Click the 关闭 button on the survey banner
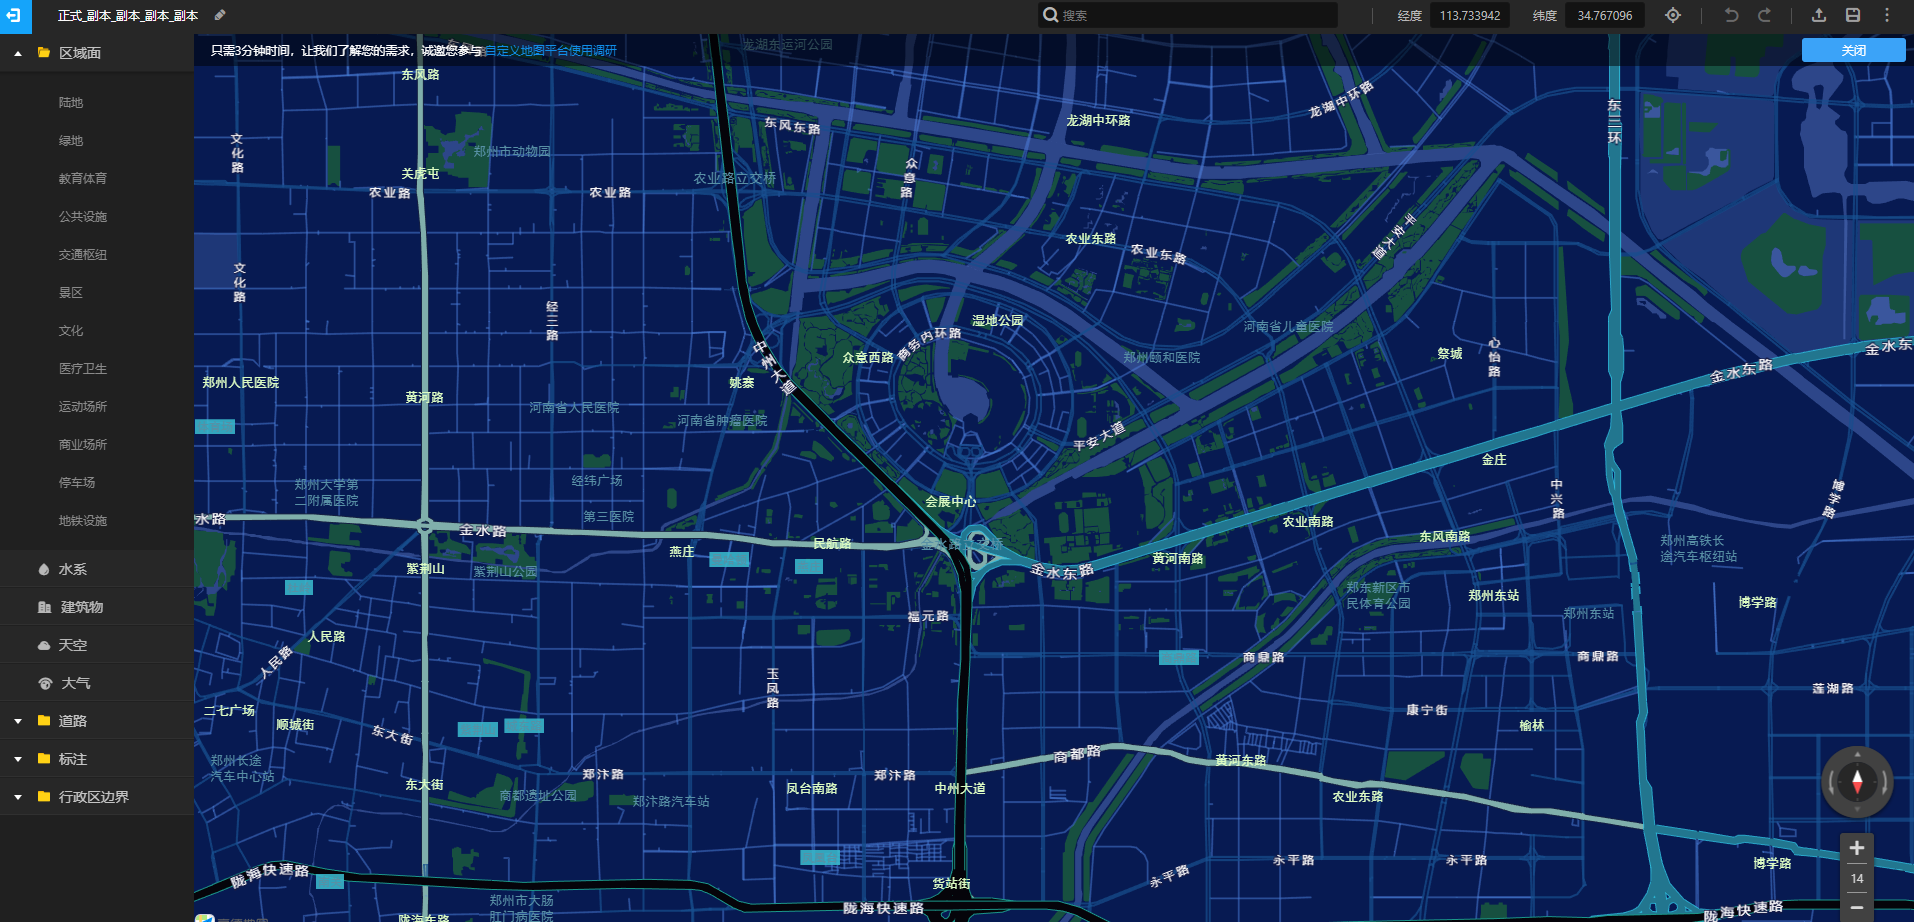Screen dimensions: 1914x922 pyautogui.click(x=1853, y=50)
